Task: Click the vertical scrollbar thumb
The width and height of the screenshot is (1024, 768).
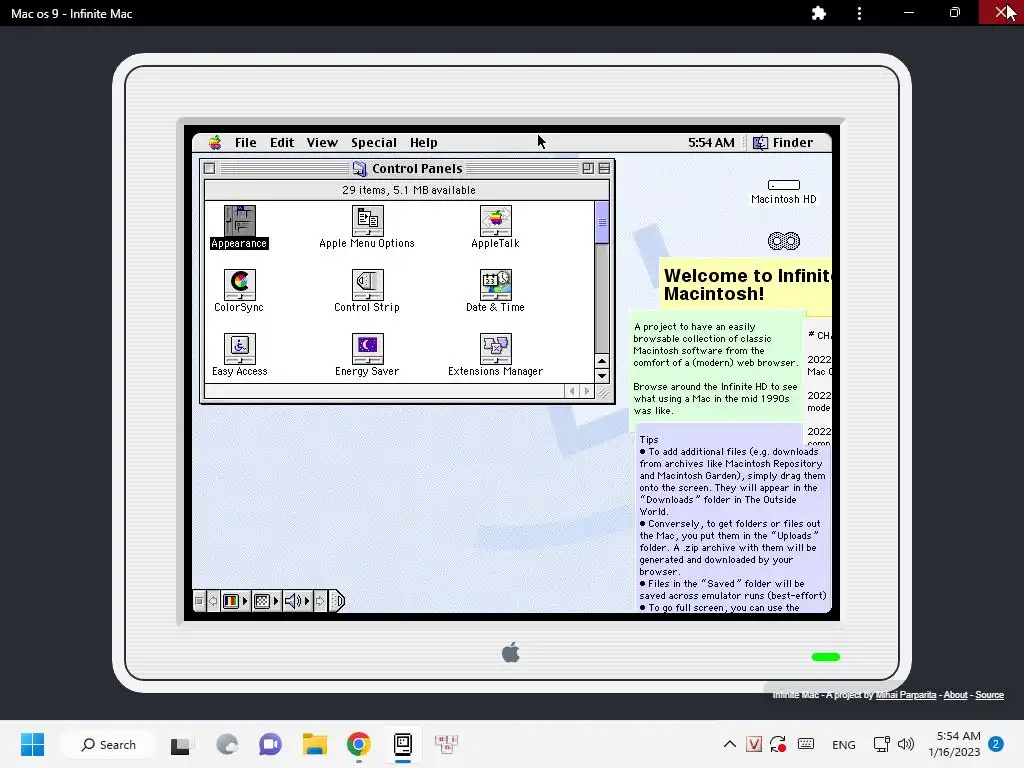Action: click(x=602, y=222)
